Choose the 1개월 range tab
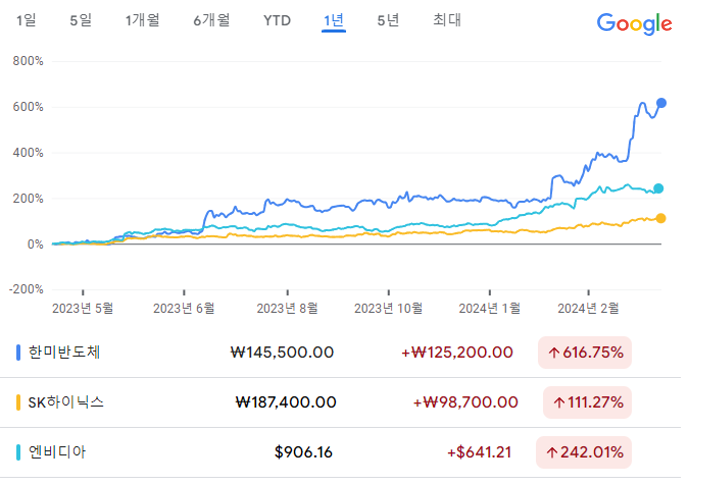702x487 pixels. pos(142,20)
